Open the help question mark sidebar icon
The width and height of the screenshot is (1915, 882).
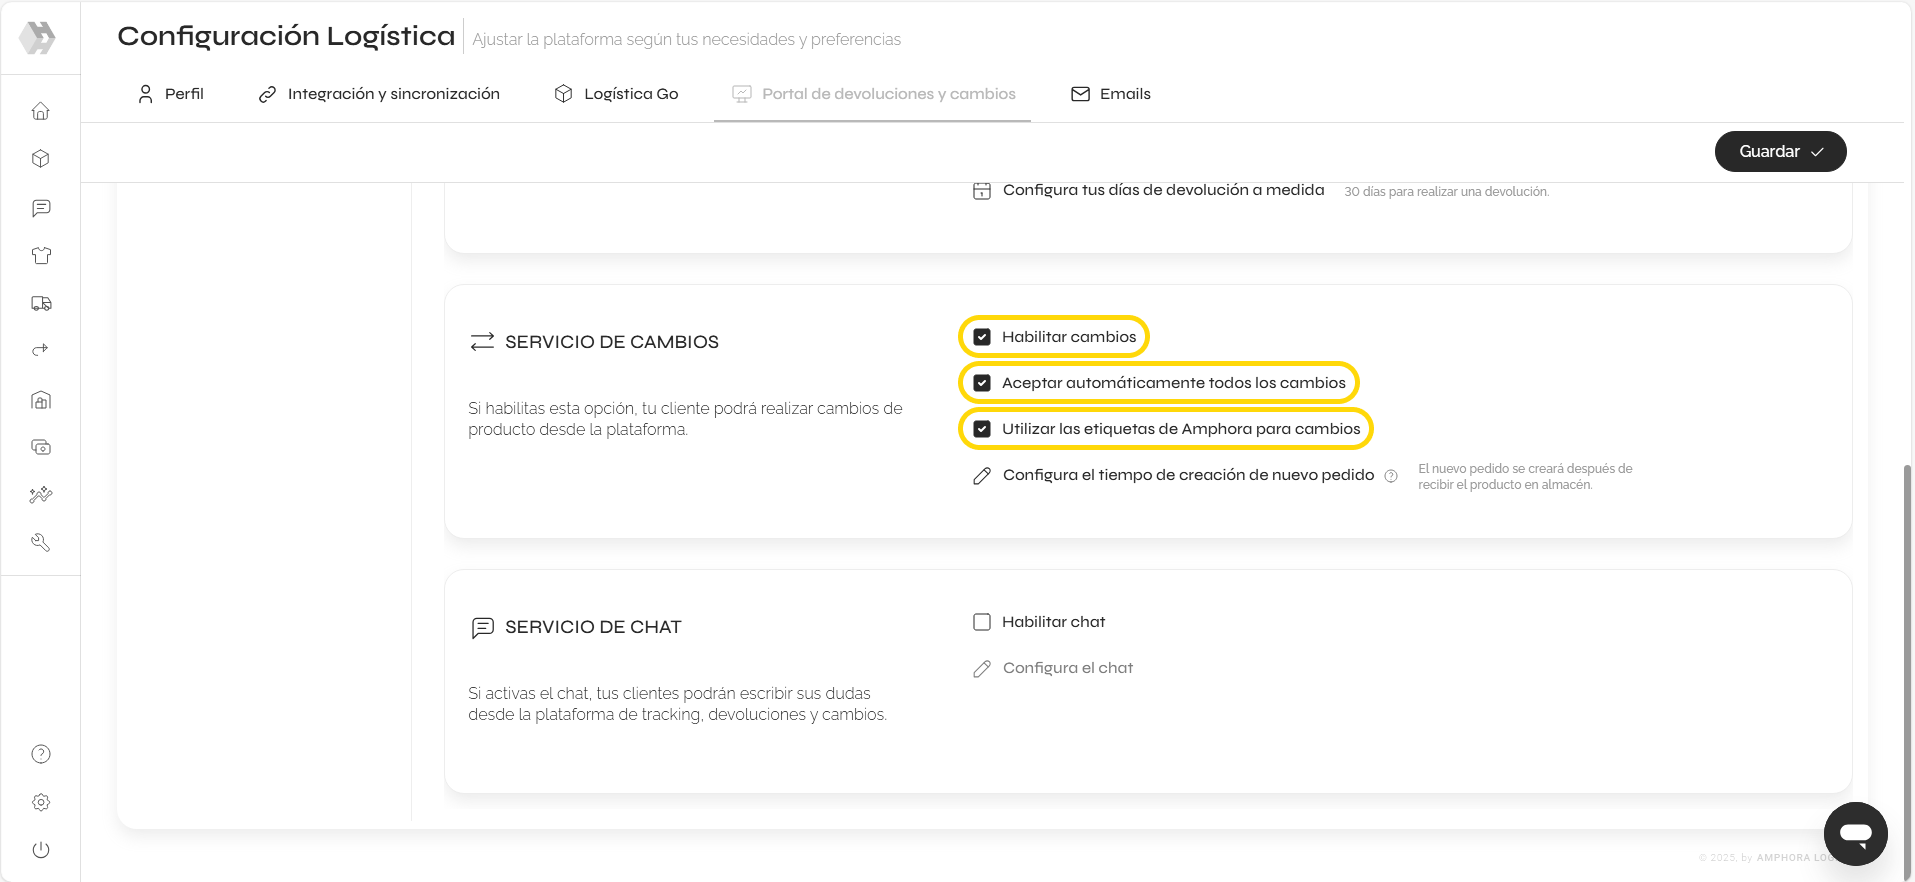click(x=41, y=754)
